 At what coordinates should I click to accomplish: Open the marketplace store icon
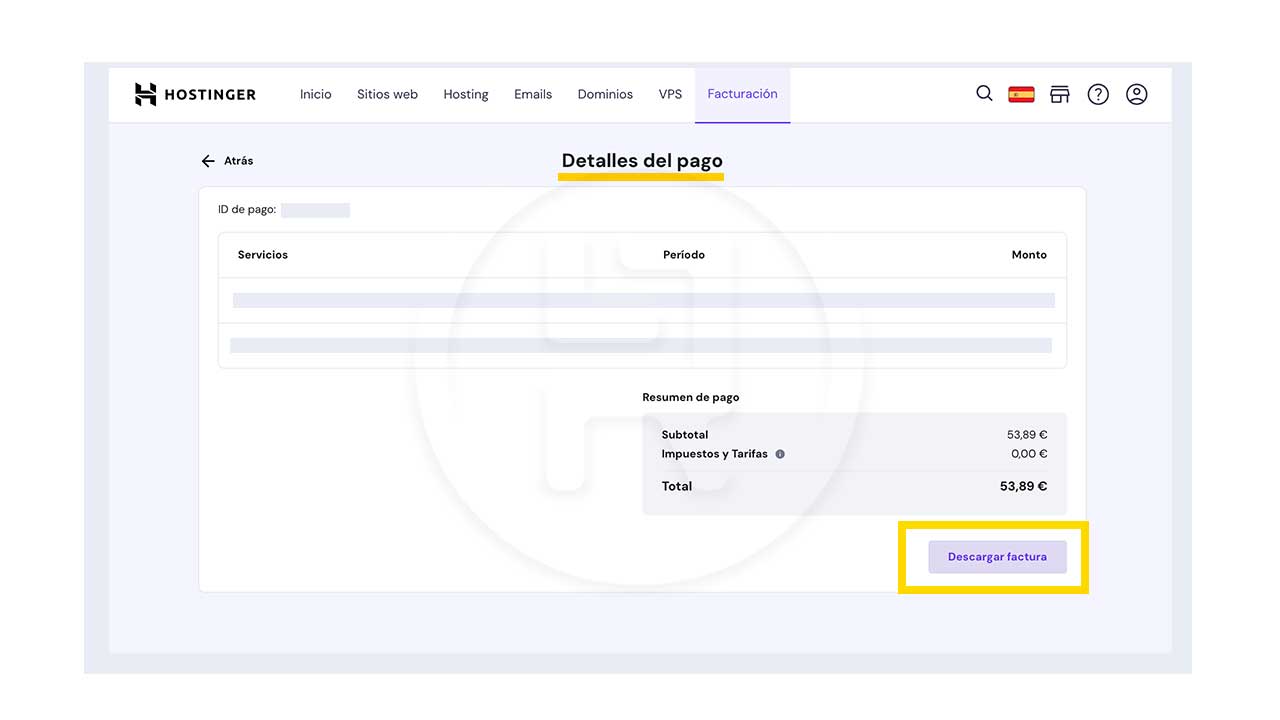tap(1059, 94)
